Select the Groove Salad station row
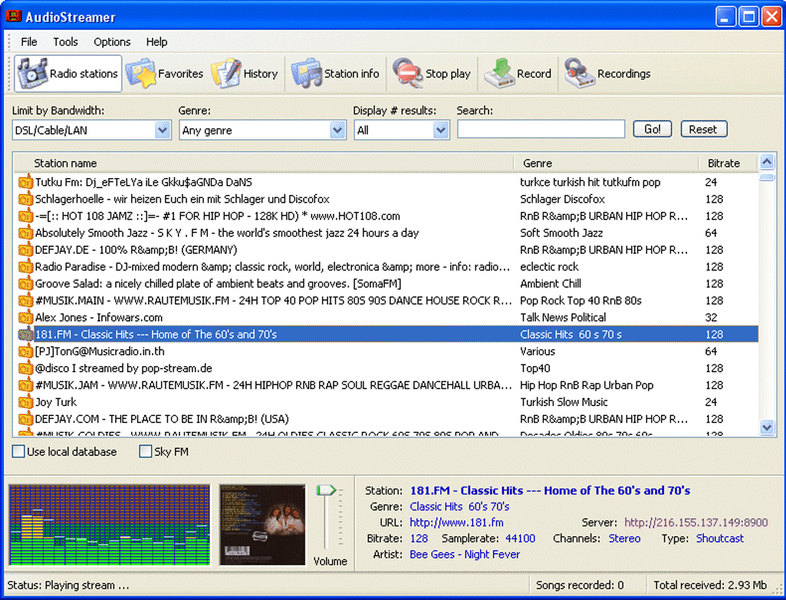 point(386,284)
